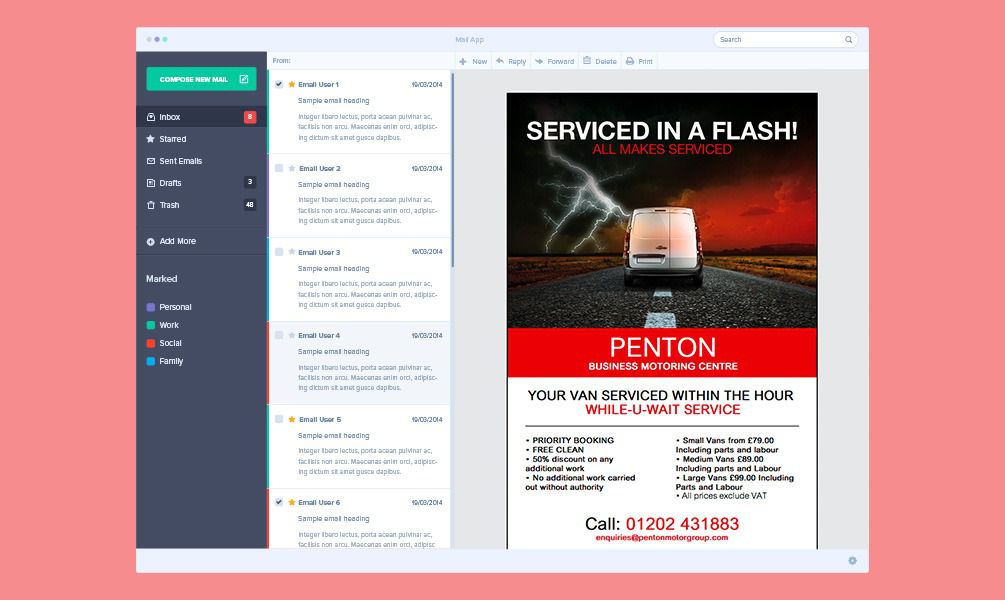Image resolution: width=1005 pixels, height=600 pixels.
Task: Star the Email User 3 message
Action: [x=292, y=252]
